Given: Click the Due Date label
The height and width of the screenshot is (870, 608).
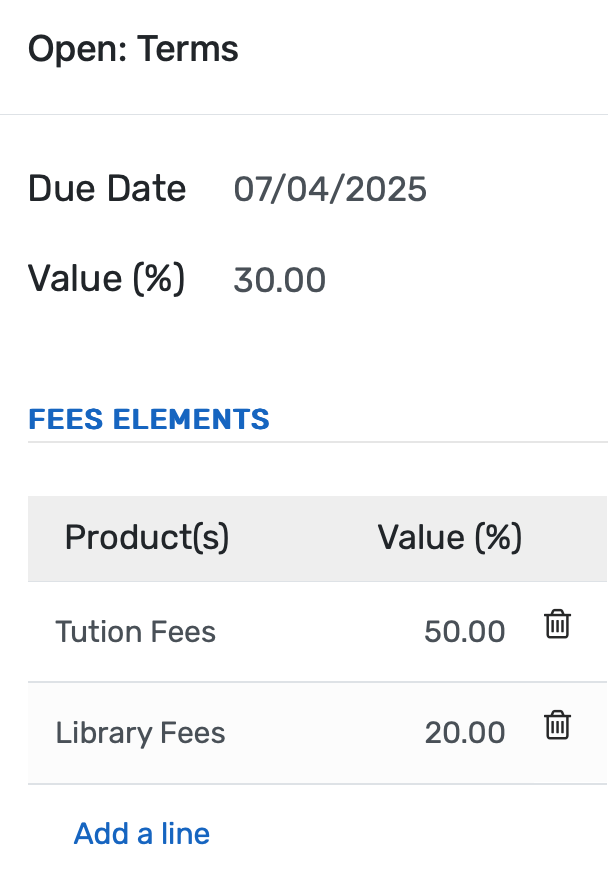Looking at the screenshot, I should click(107, 189).
